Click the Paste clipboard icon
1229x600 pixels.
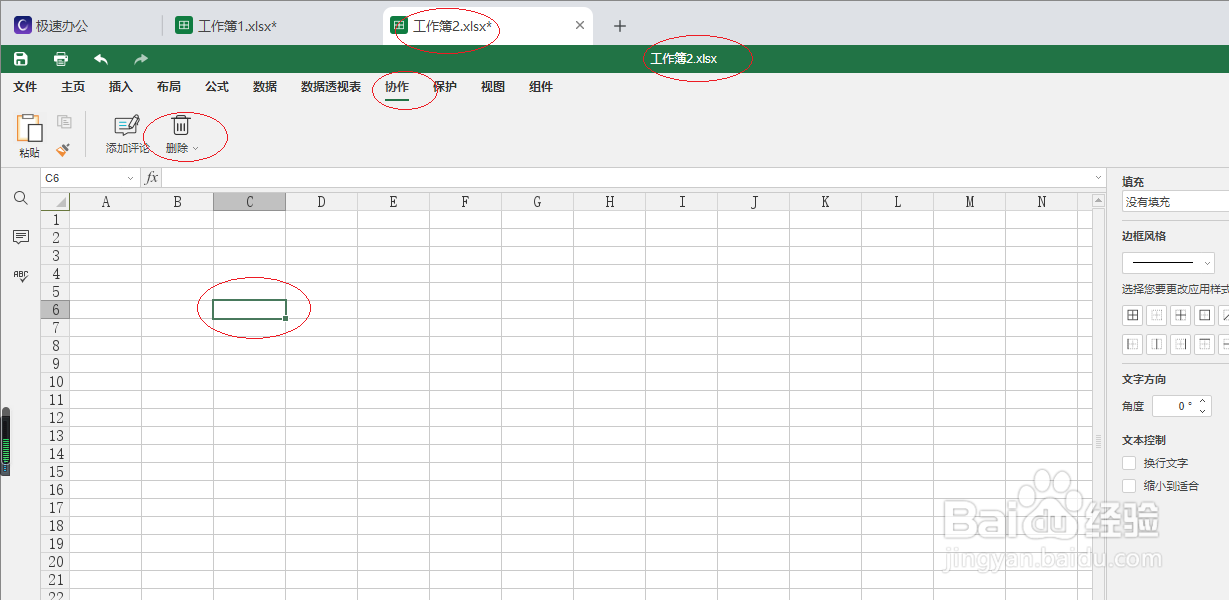point(30,127)
